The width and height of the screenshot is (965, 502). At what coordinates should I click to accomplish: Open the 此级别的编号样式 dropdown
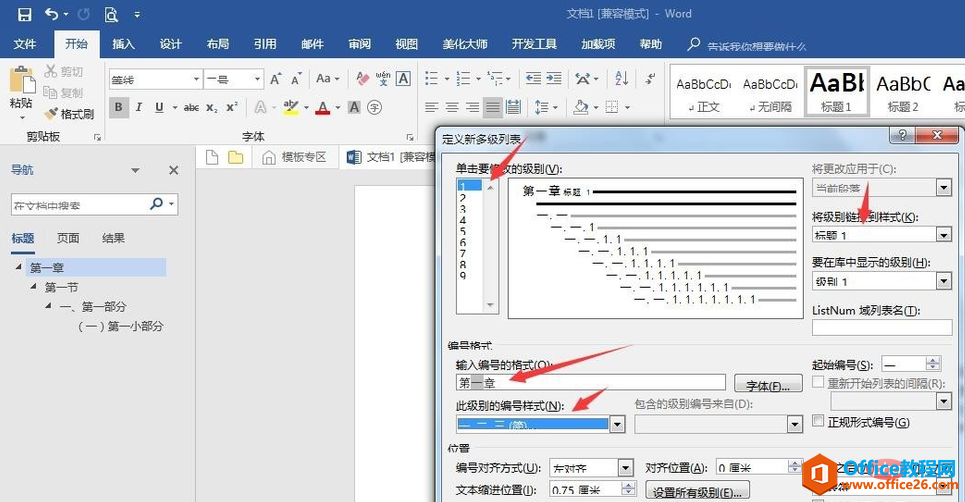(x=617, y=424)
